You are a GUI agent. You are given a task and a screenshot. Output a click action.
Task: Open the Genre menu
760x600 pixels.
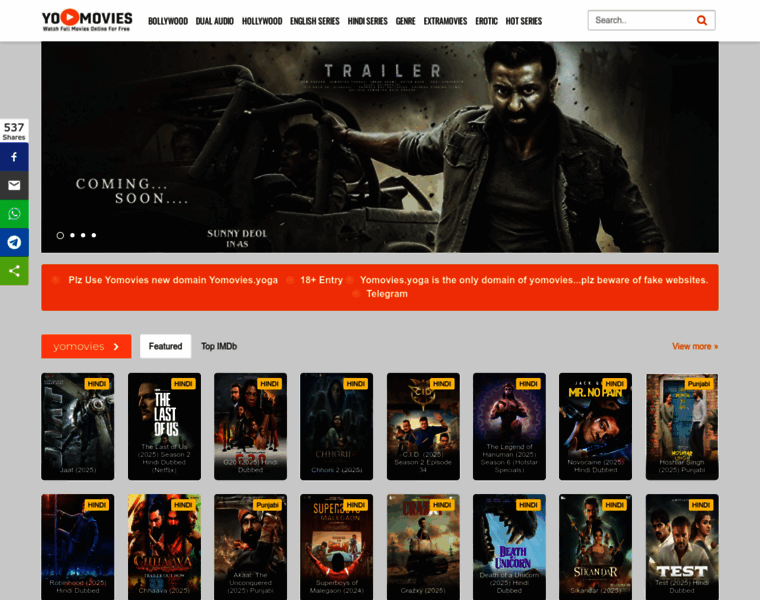(x=406, y=21)
